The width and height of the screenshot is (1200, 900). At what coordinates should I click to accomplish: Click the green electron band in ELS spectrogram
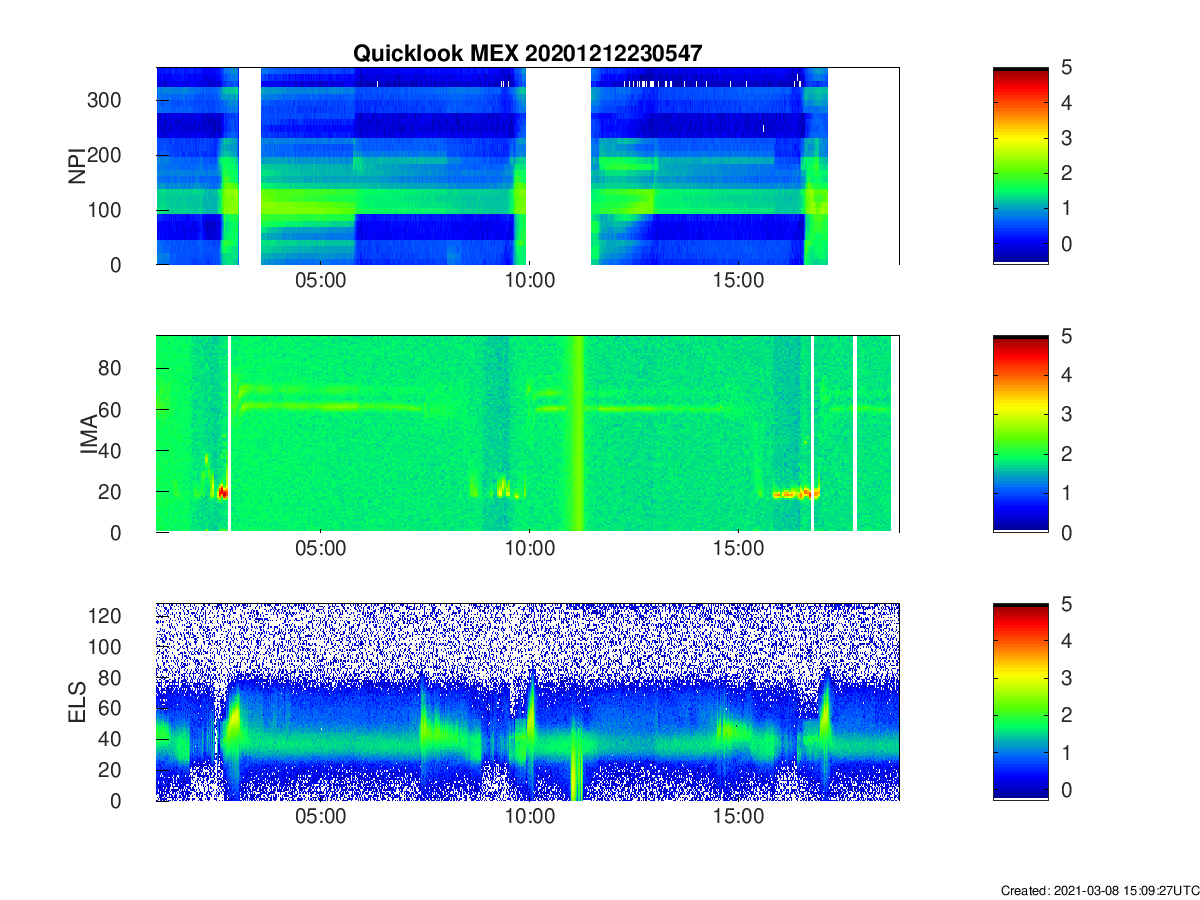point(527,745)
